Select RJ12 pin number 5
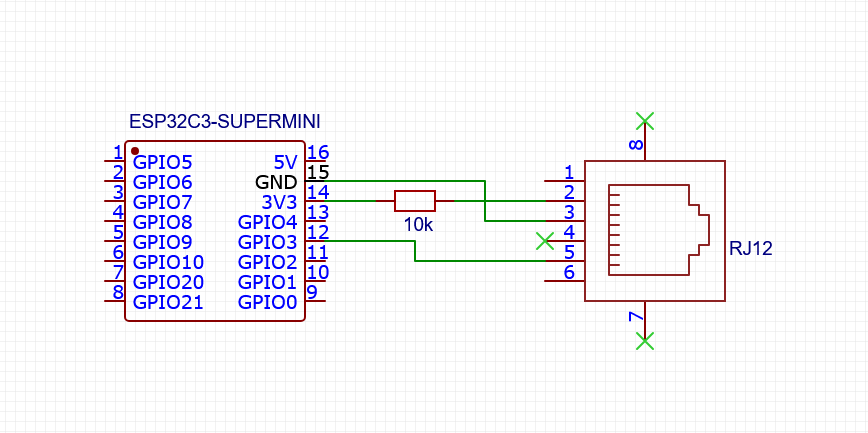This screenshot has height=433, width=868. coord(569,252)
